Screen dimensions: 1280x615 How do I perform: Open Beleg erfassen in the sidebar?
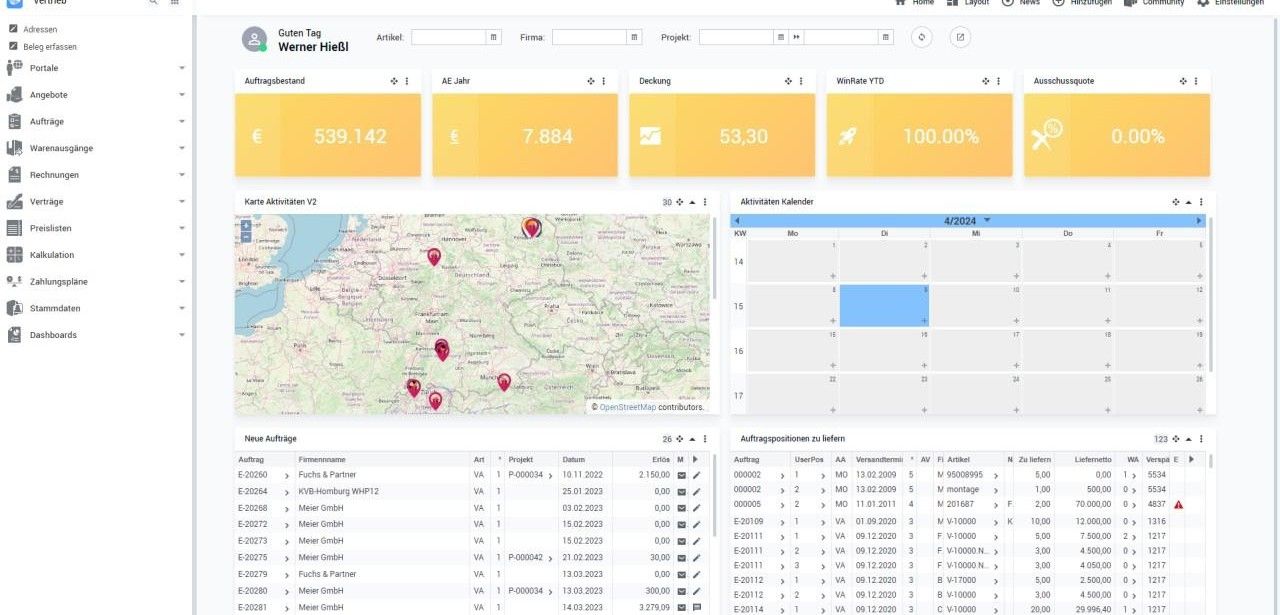(50, 46)
